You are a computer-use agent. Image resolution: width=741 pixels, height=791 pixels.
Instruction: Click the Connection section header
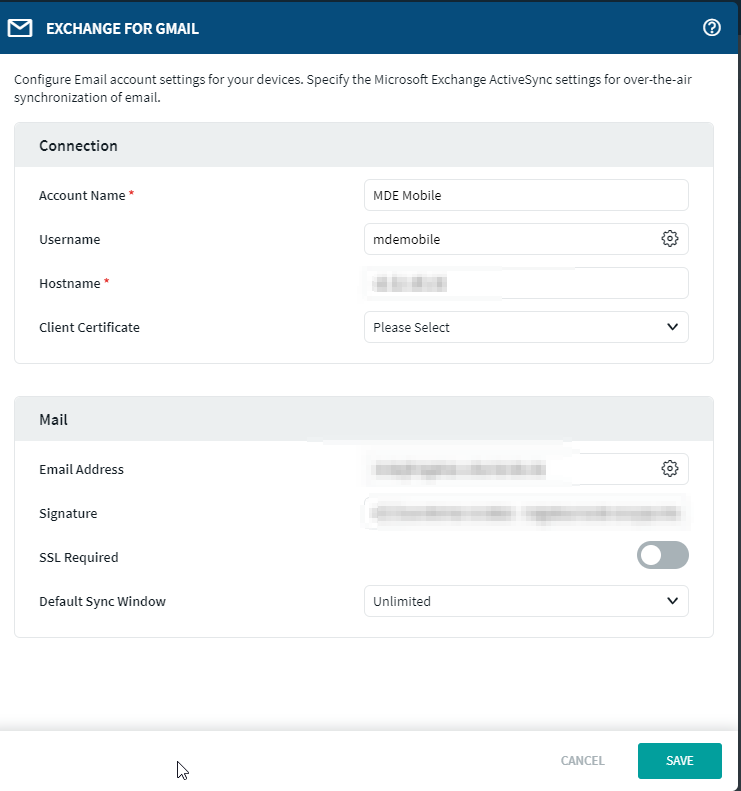[78, 146]
